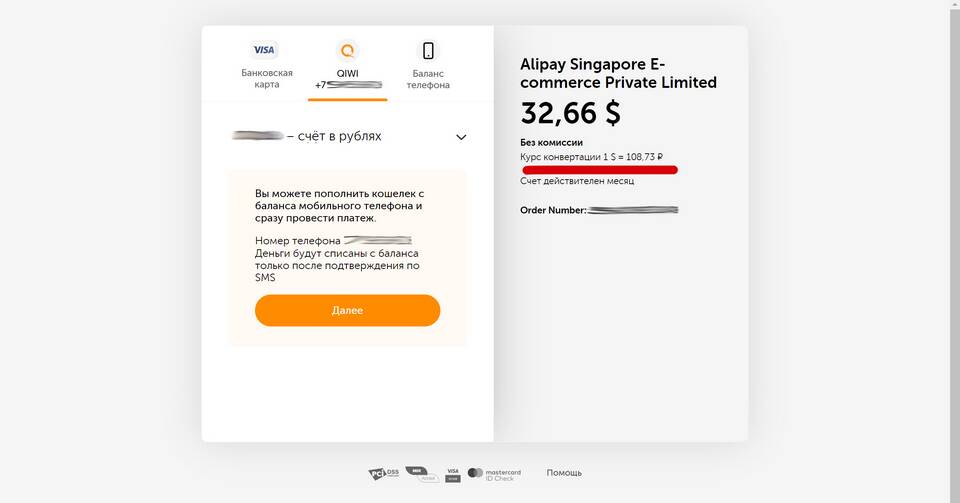The image size is (960, 503).
Task: Open the PCI DSS badge in footer
Action: pos(383,473)
